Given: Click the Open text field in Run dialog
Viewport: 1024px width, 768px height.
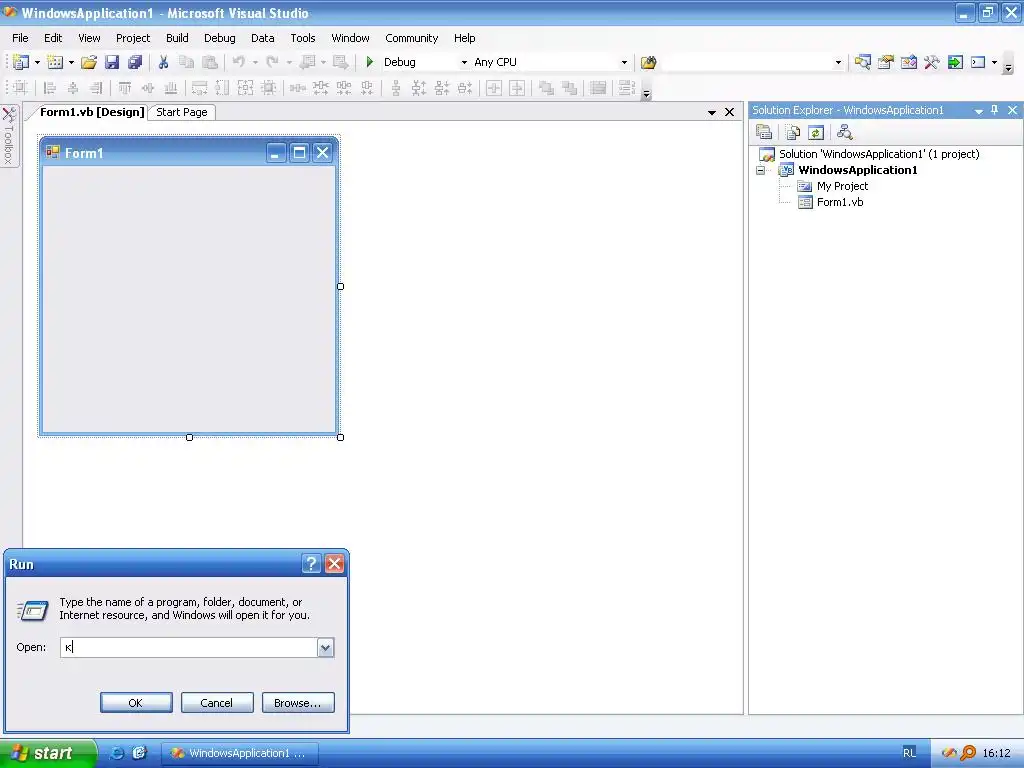Looking at the screenshot, I should (189, 647).
